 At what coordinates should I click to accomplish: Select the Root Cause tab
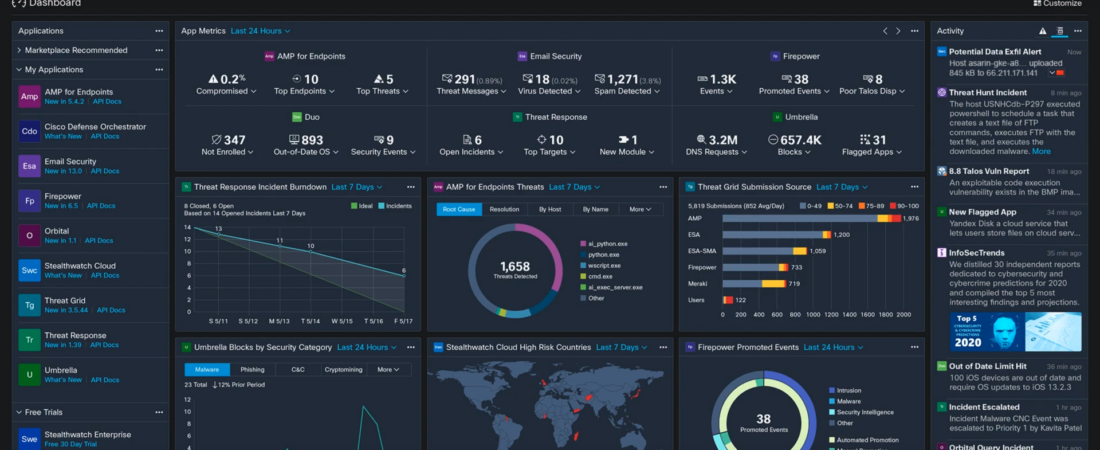(459, 209)
